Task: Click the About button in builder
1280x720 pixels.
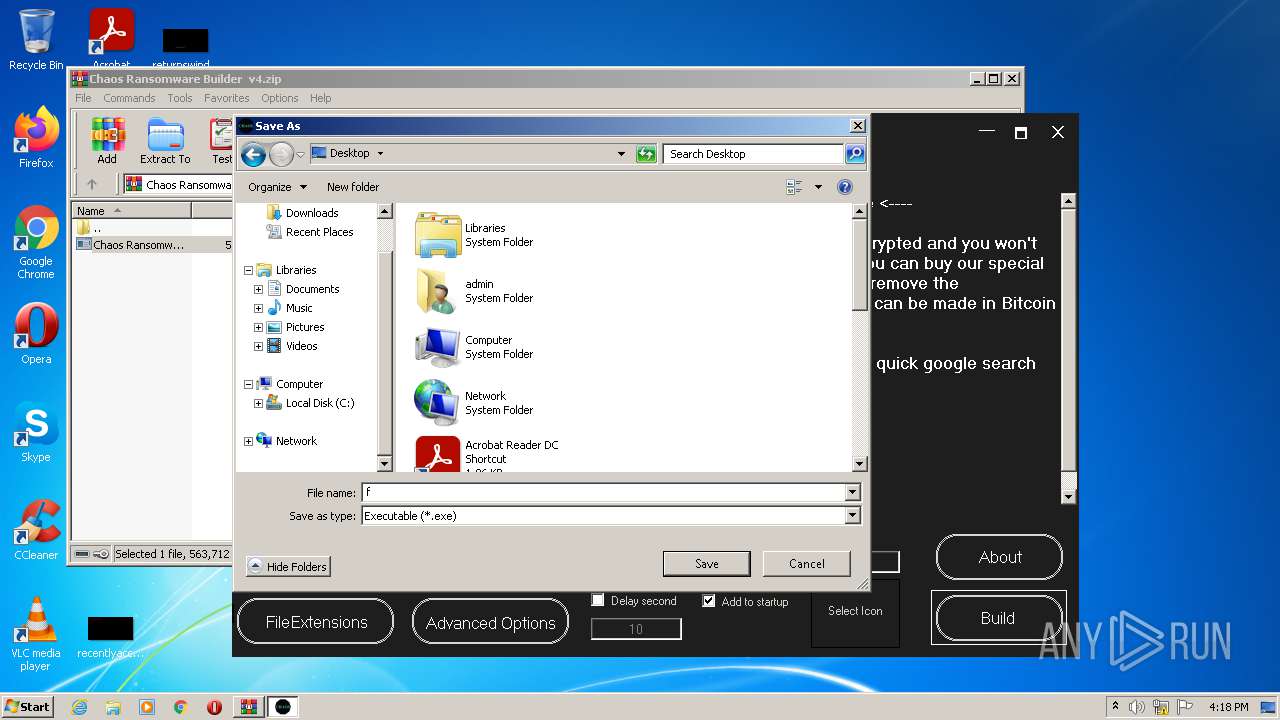Action: (1000, 558)
